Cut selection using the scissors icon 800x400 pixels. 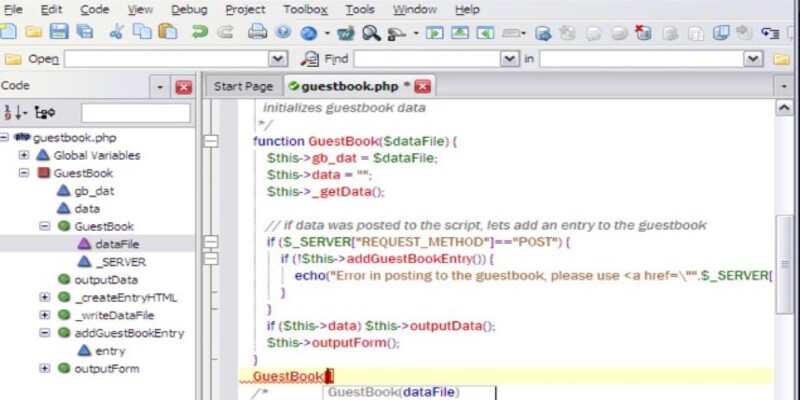[x=116, y=33]
